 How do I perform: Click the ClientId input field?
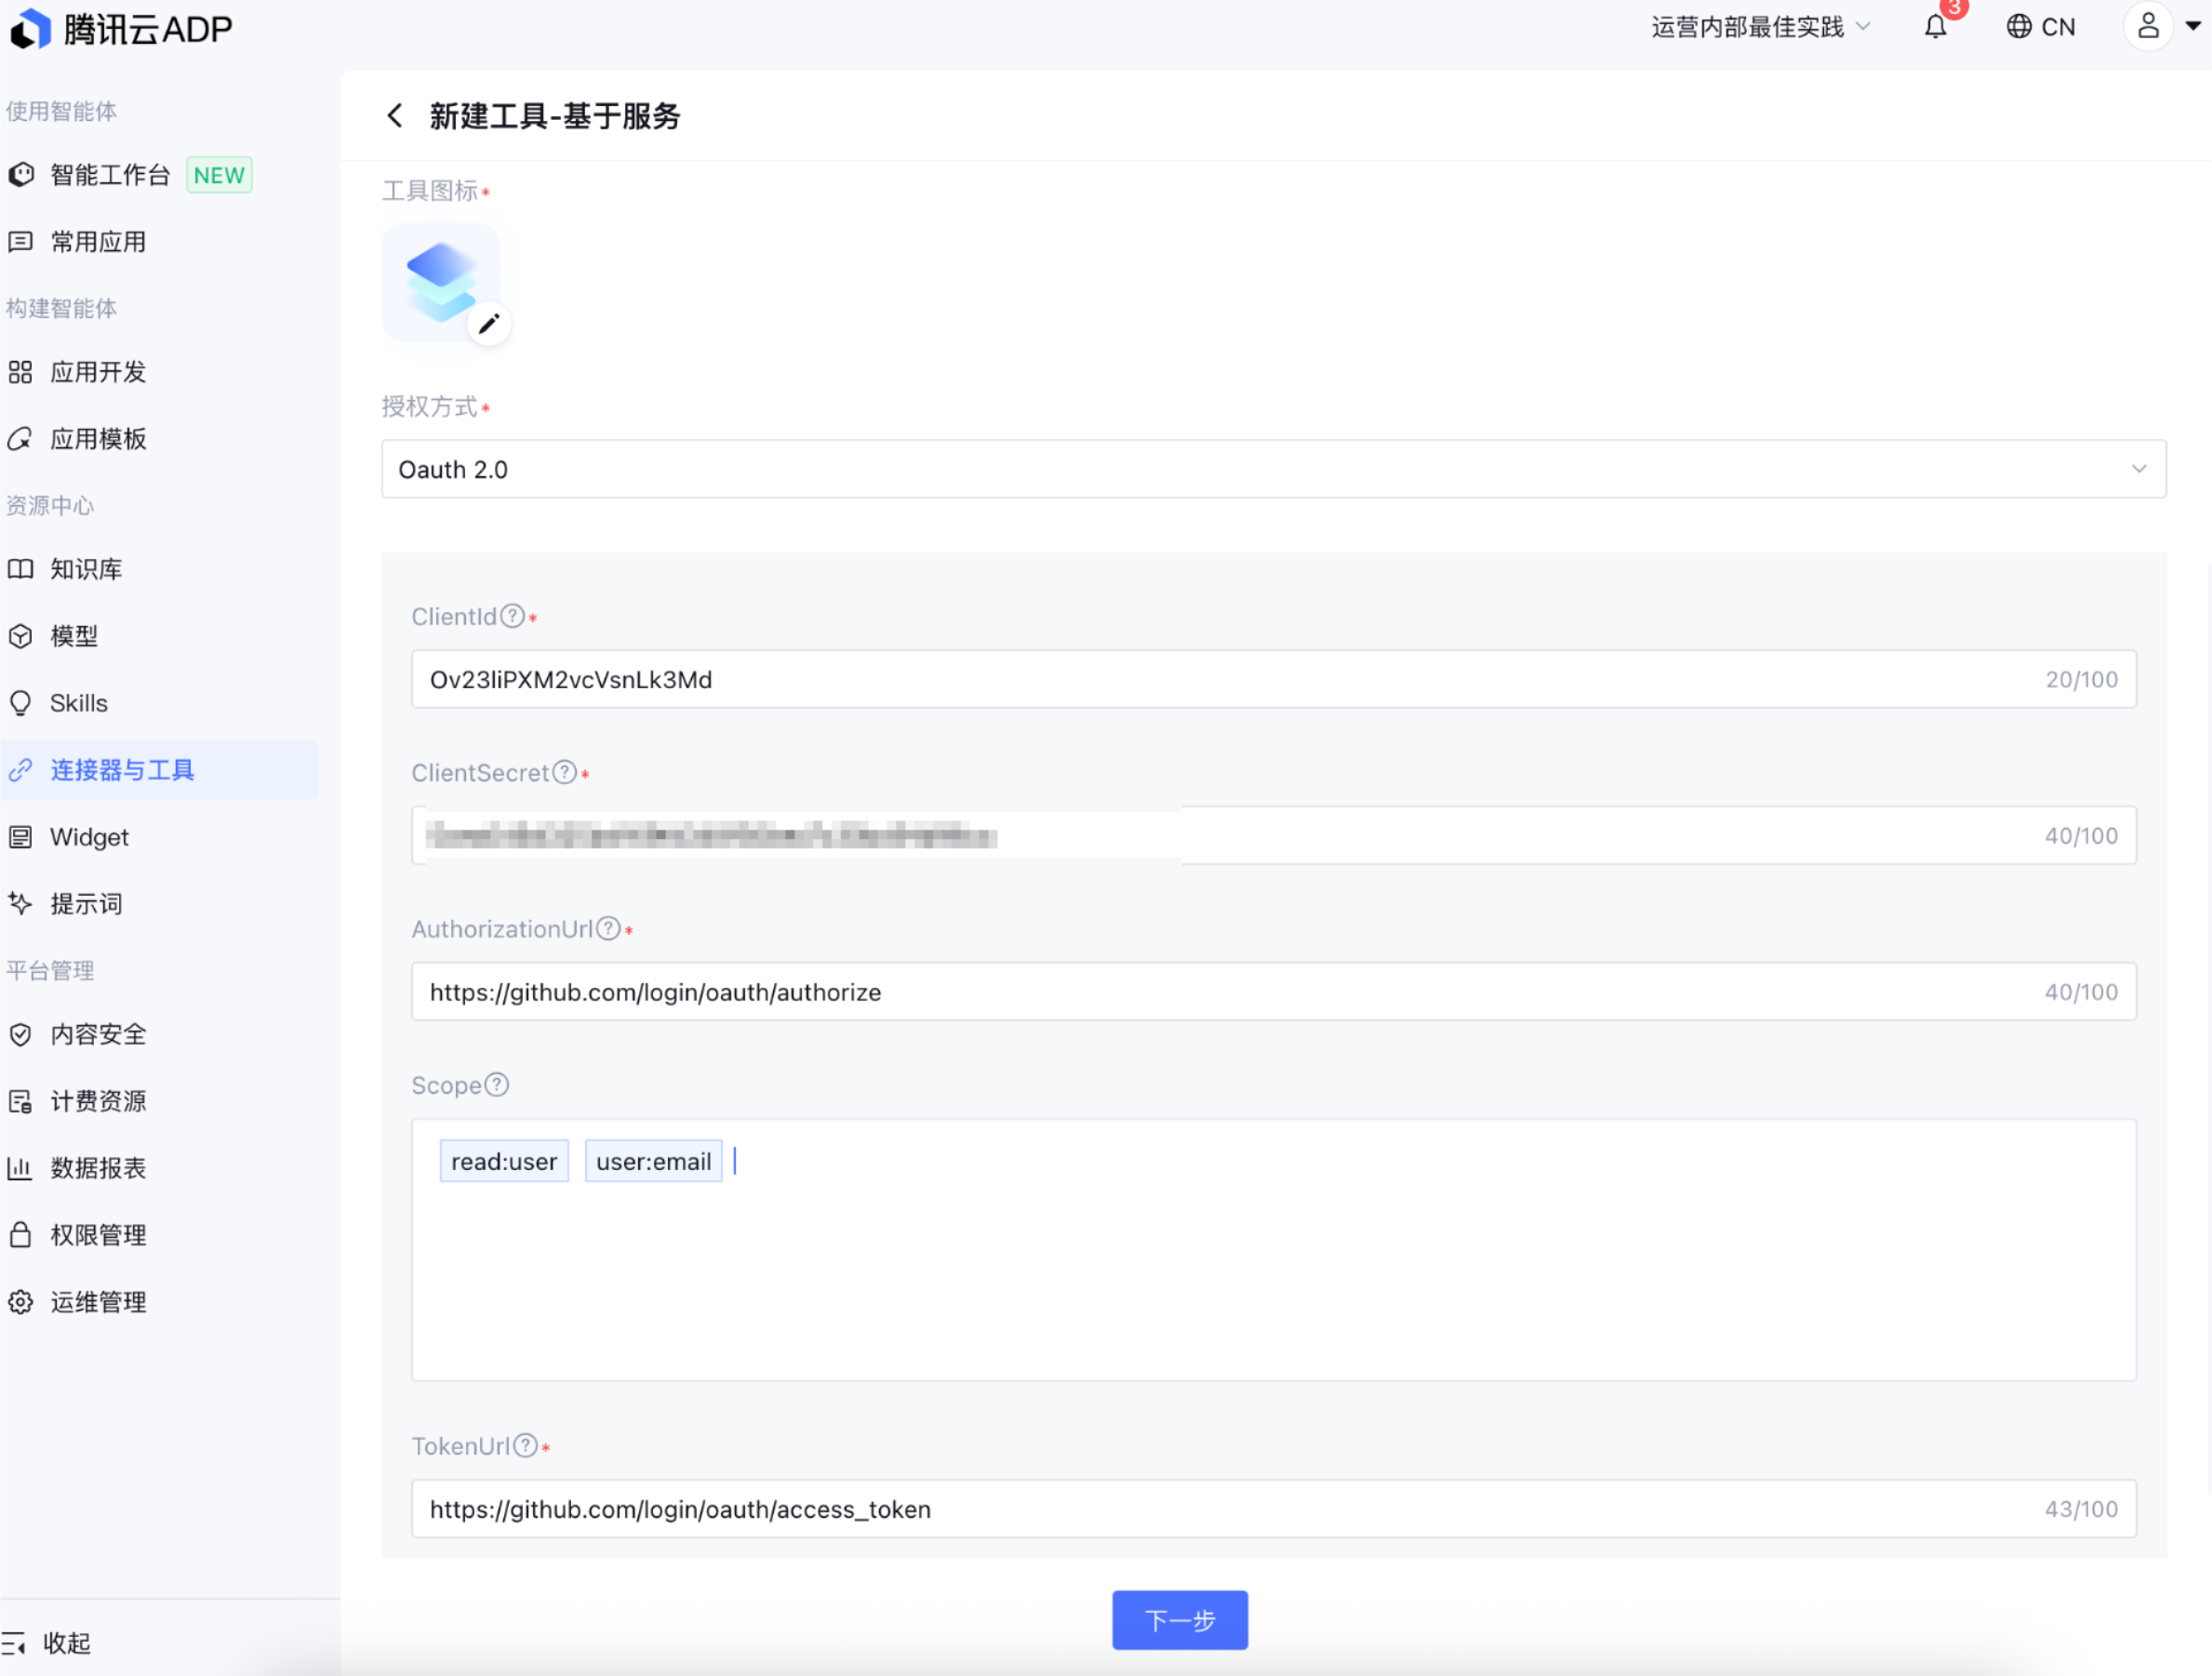coord(1274,679)
